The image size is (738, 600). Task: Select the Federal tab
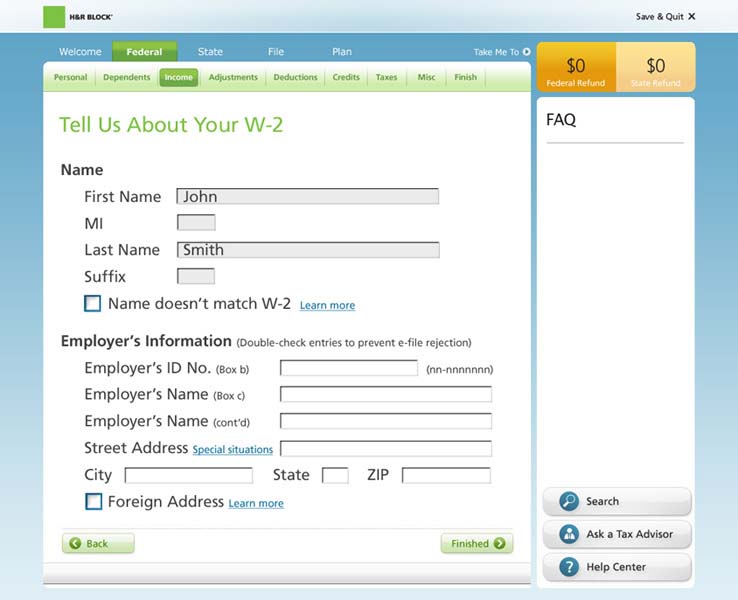pyautogui.click(x=144, y=52)
